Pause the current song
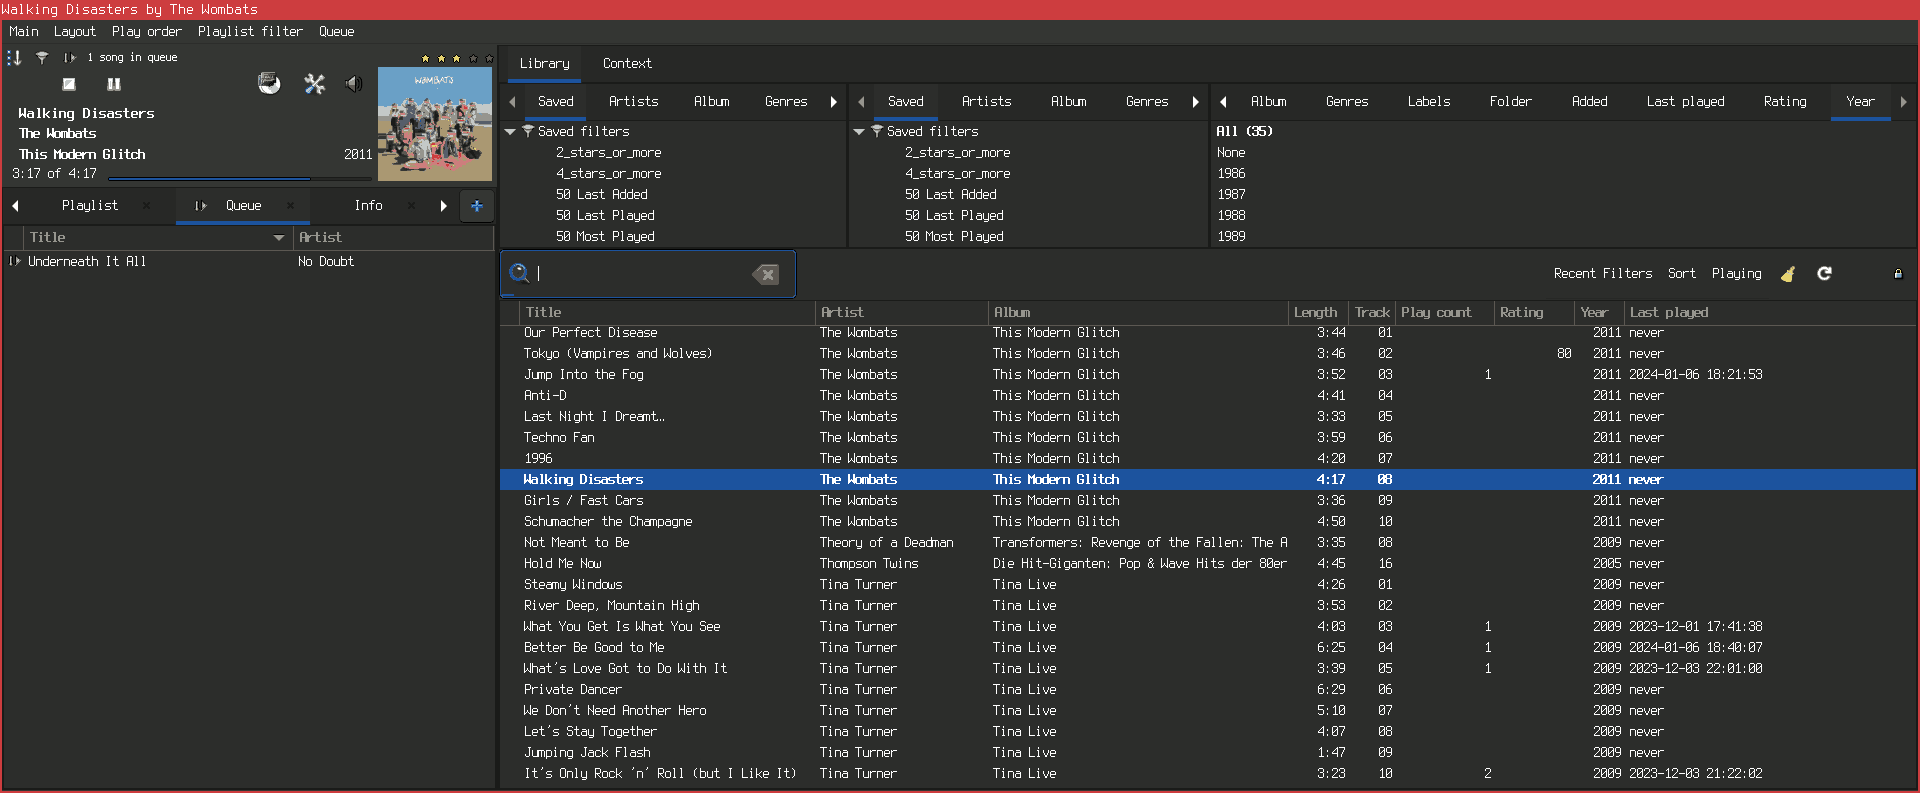Viewport: 1920px width, 793px height. coord(114,84)
